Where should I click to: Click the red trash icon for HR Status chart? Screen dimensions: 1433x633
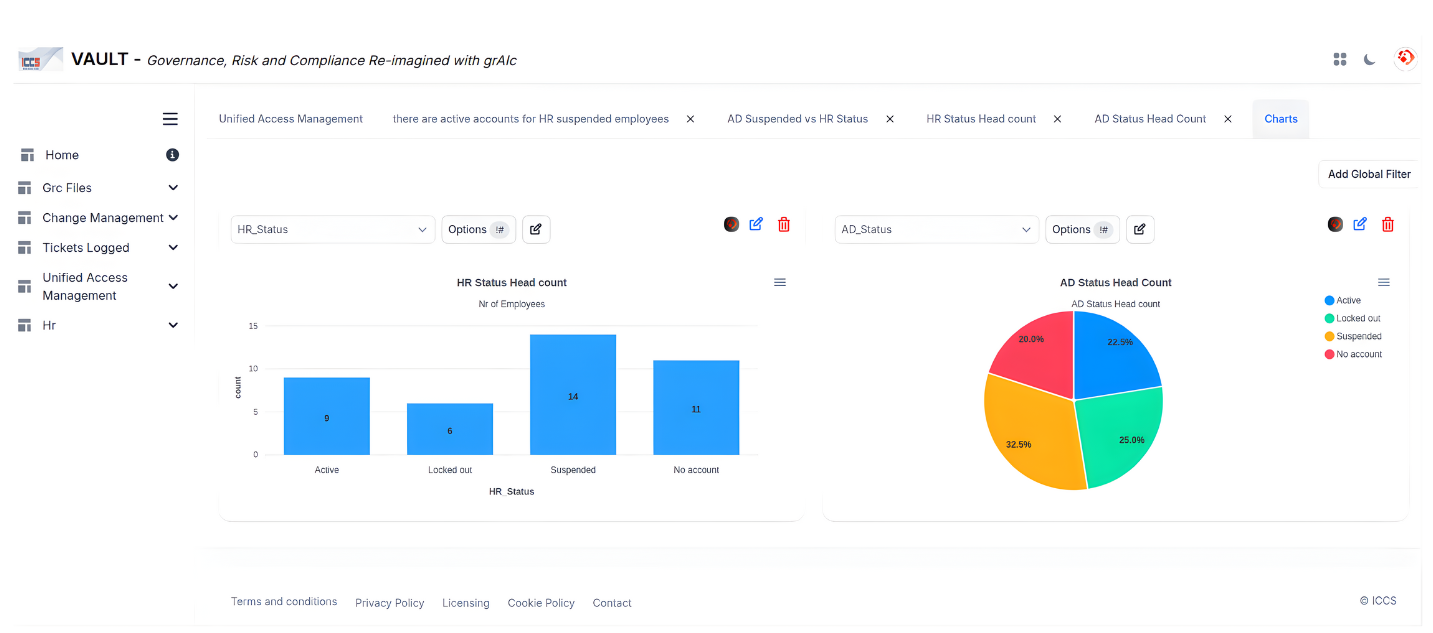[784, 224]
